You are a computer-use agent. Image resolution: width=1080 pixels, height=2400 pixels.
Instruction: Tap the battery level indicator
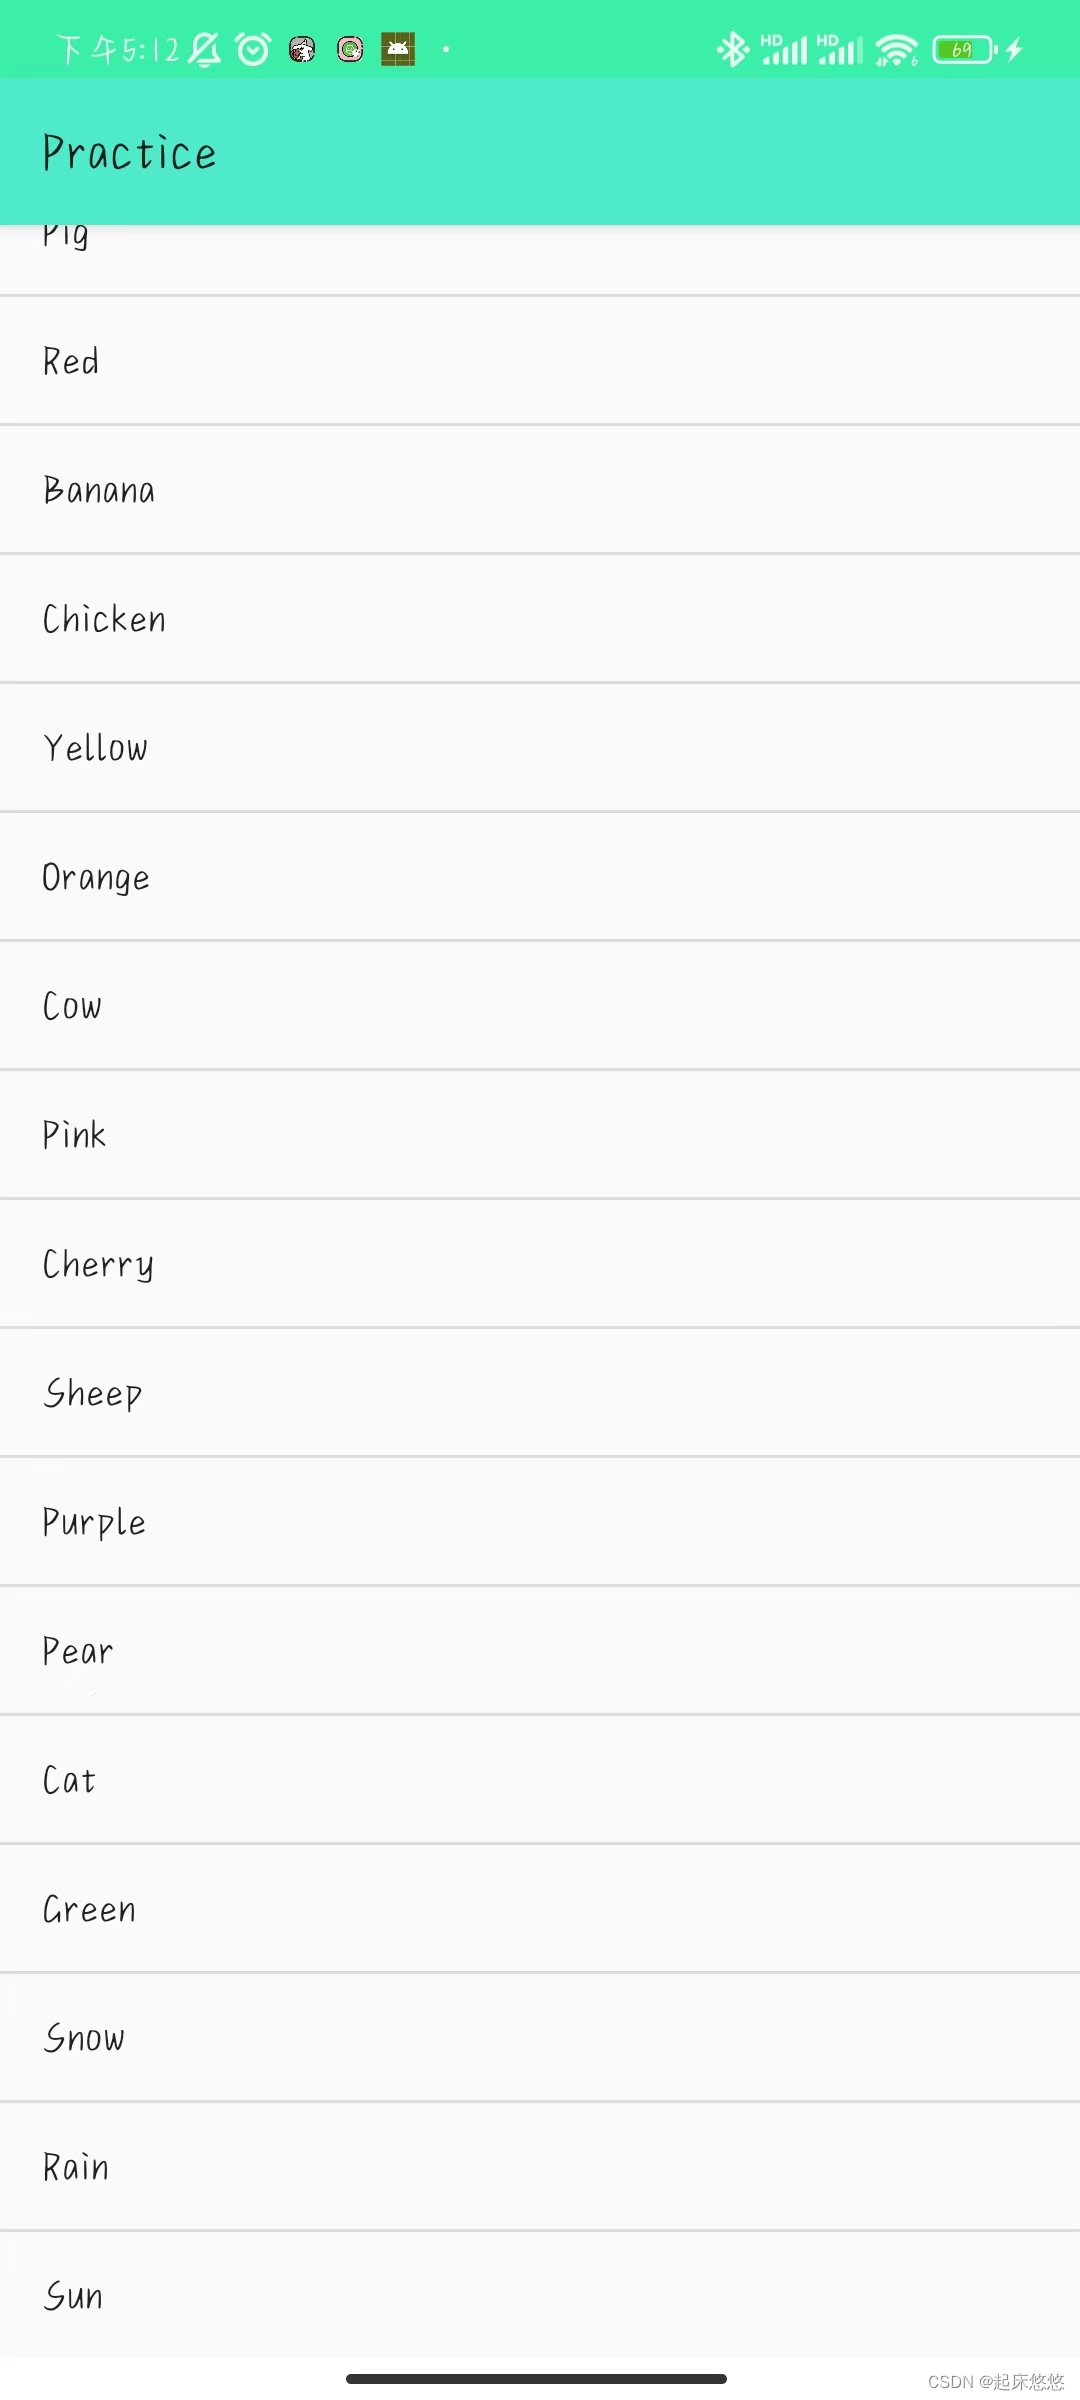964,49
